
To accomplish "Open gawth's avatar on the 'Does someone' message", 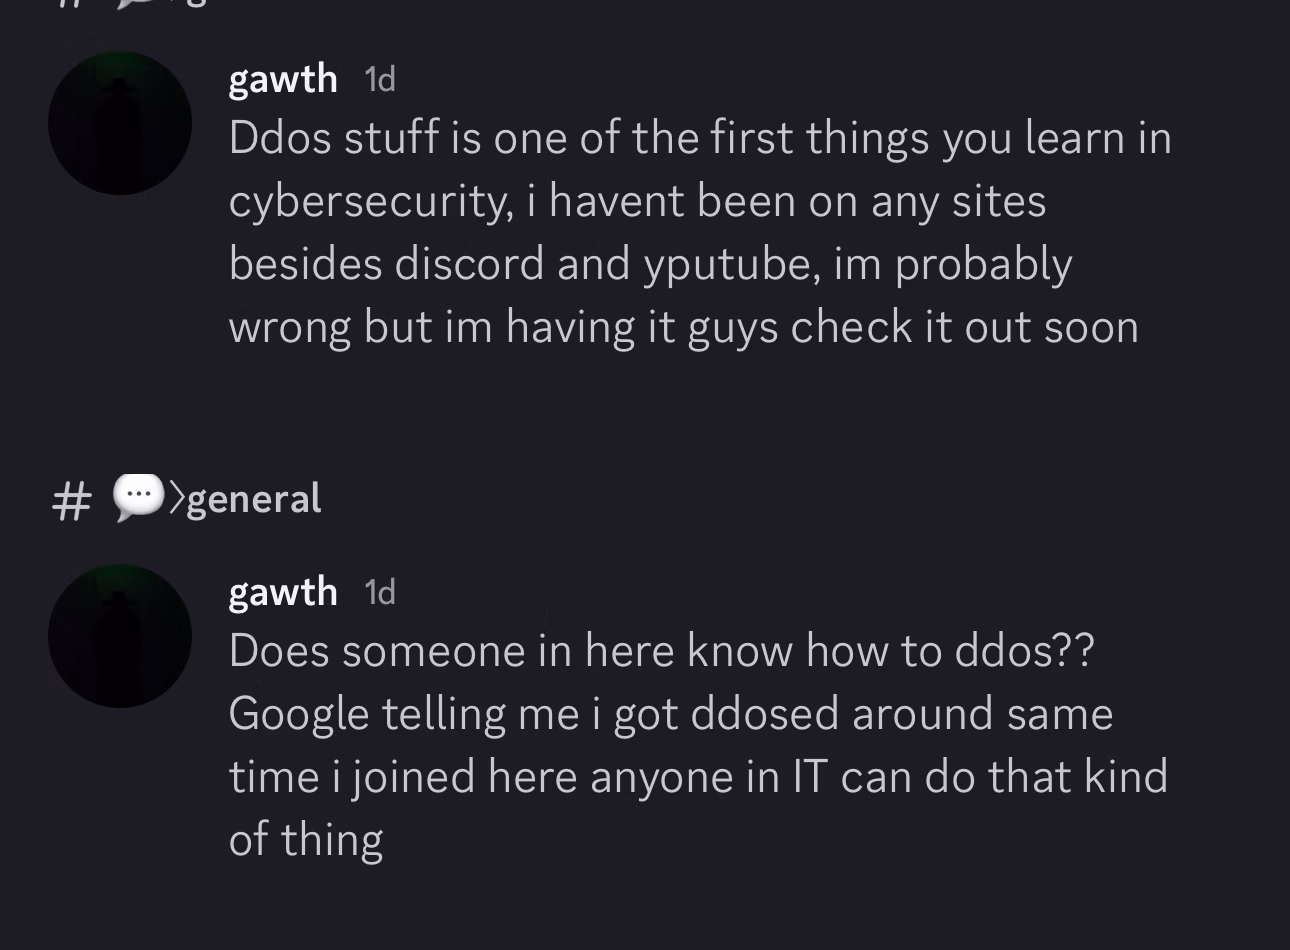I will point(120,636).
